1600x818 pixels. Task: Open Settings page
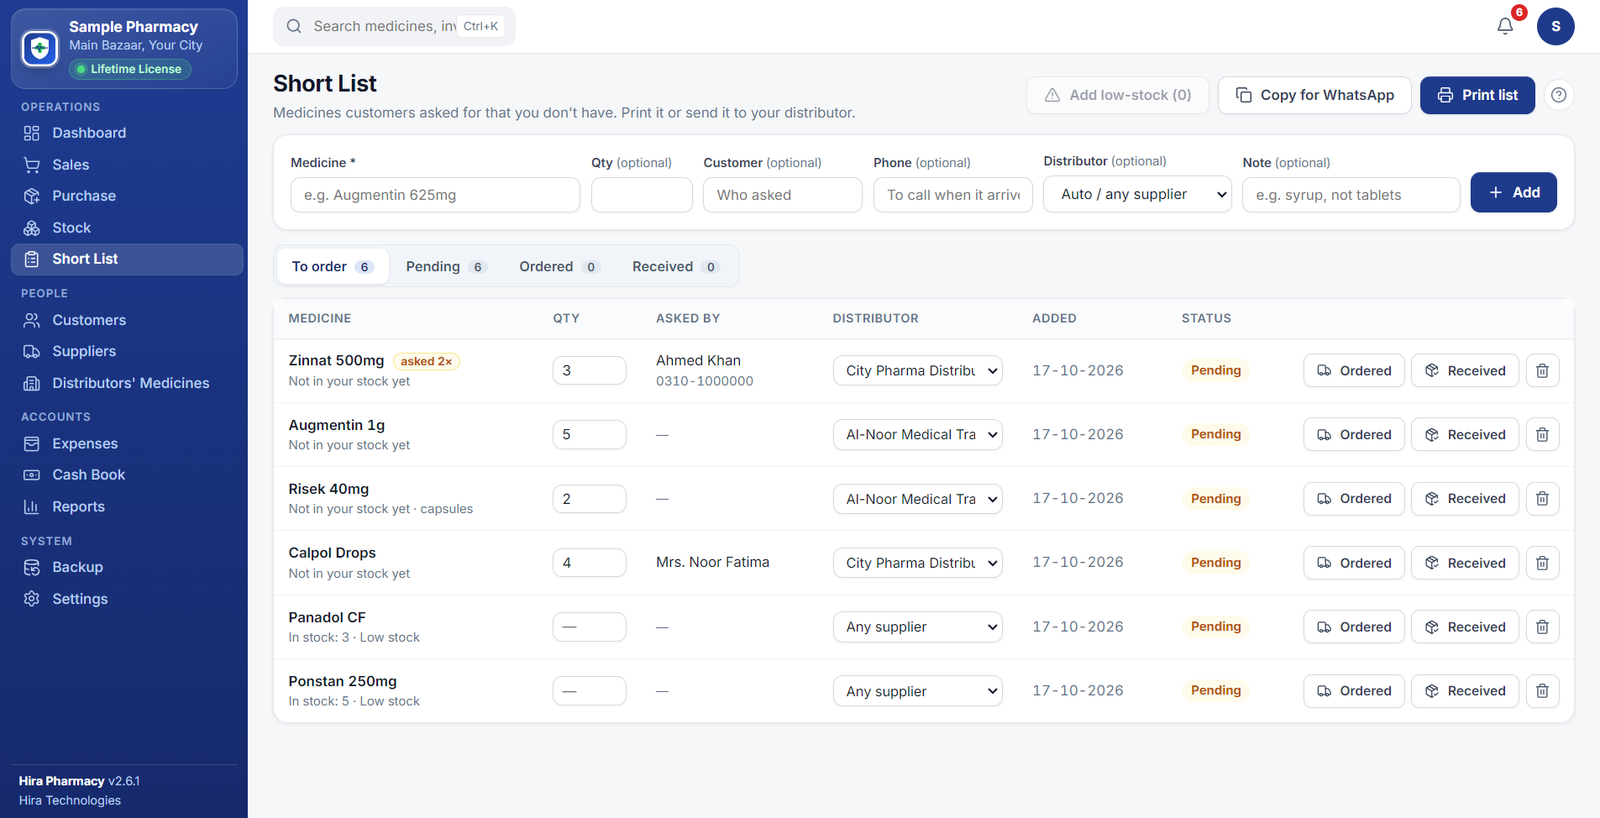tap(127, 599)
